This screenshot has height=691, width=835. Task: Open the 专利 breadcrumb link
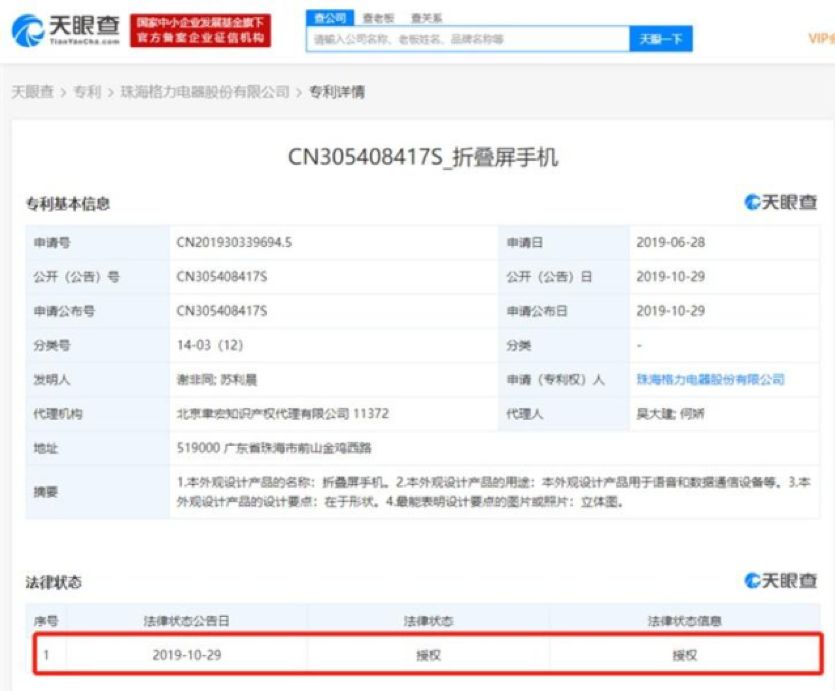click(x=87, y=92)
